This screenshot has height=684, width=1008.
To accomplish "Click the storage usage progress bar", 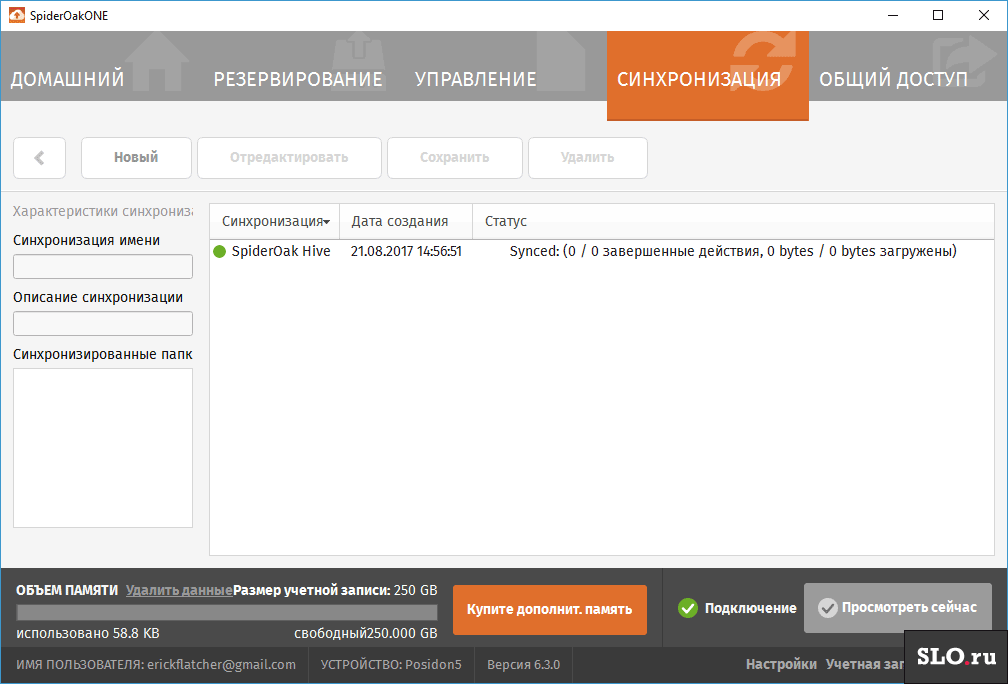I will coord(227,612).
